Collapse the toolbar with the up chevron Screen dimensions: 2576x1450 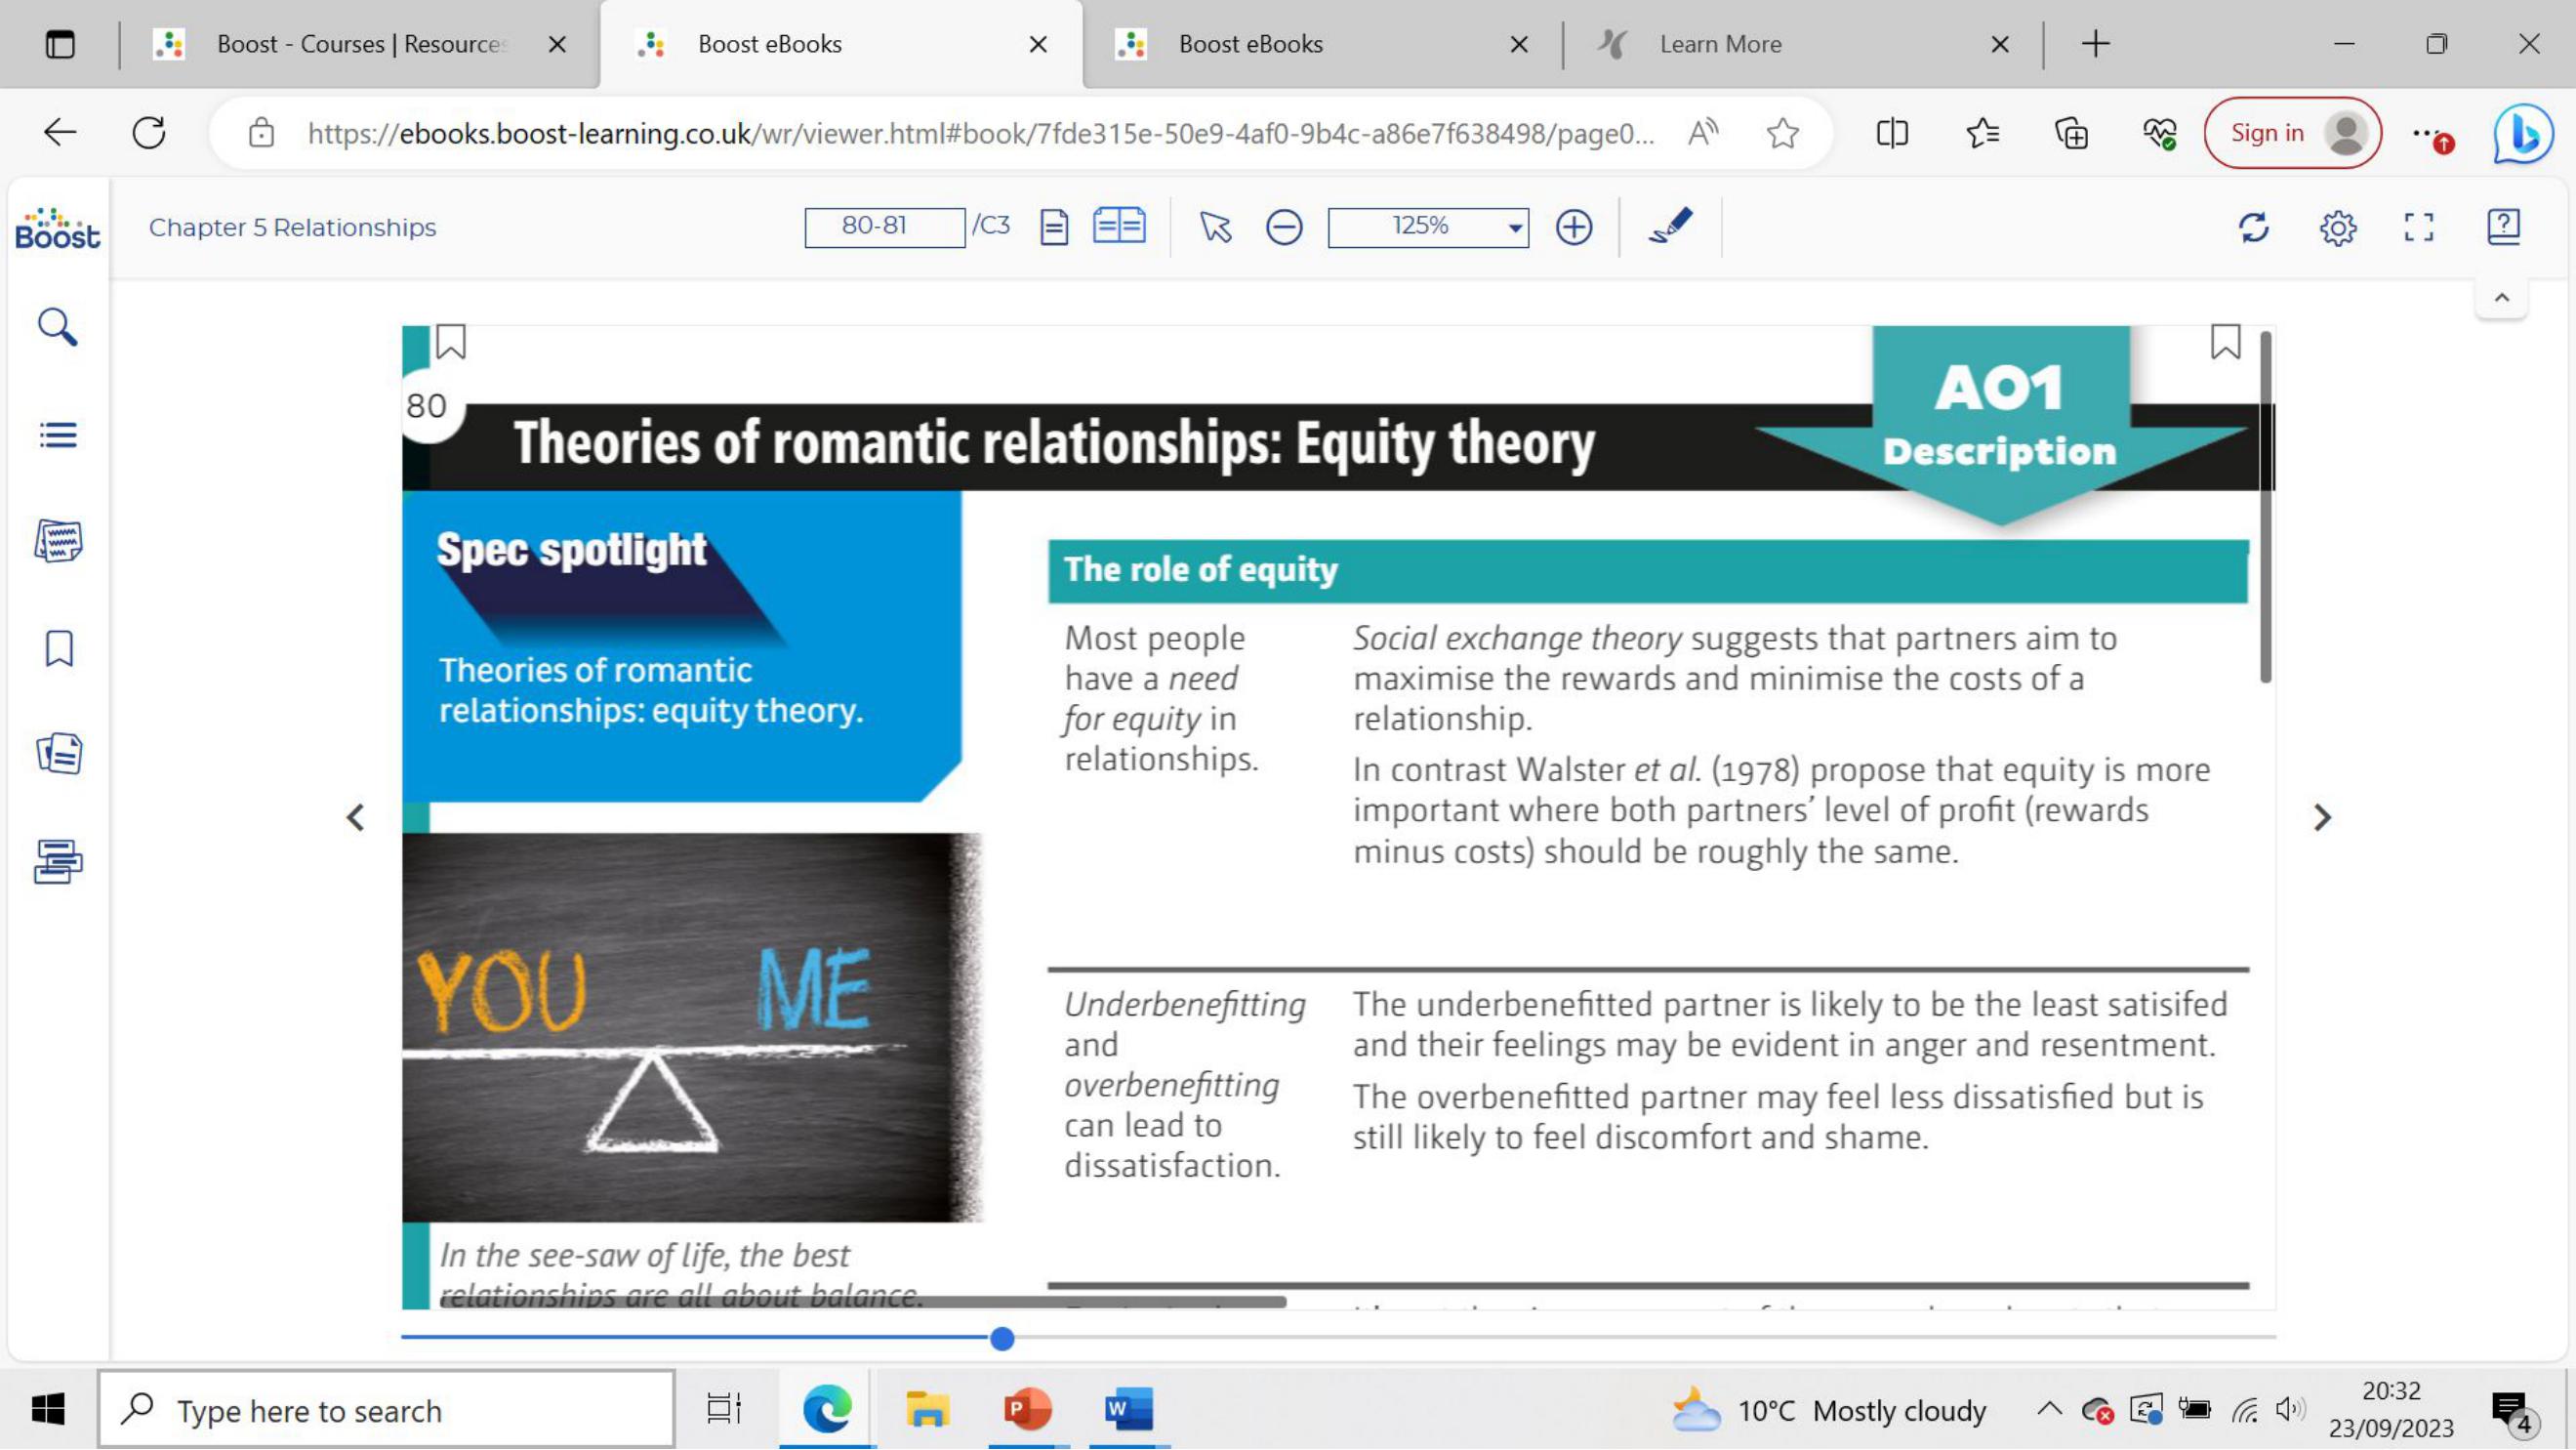tap(2501, 298)
